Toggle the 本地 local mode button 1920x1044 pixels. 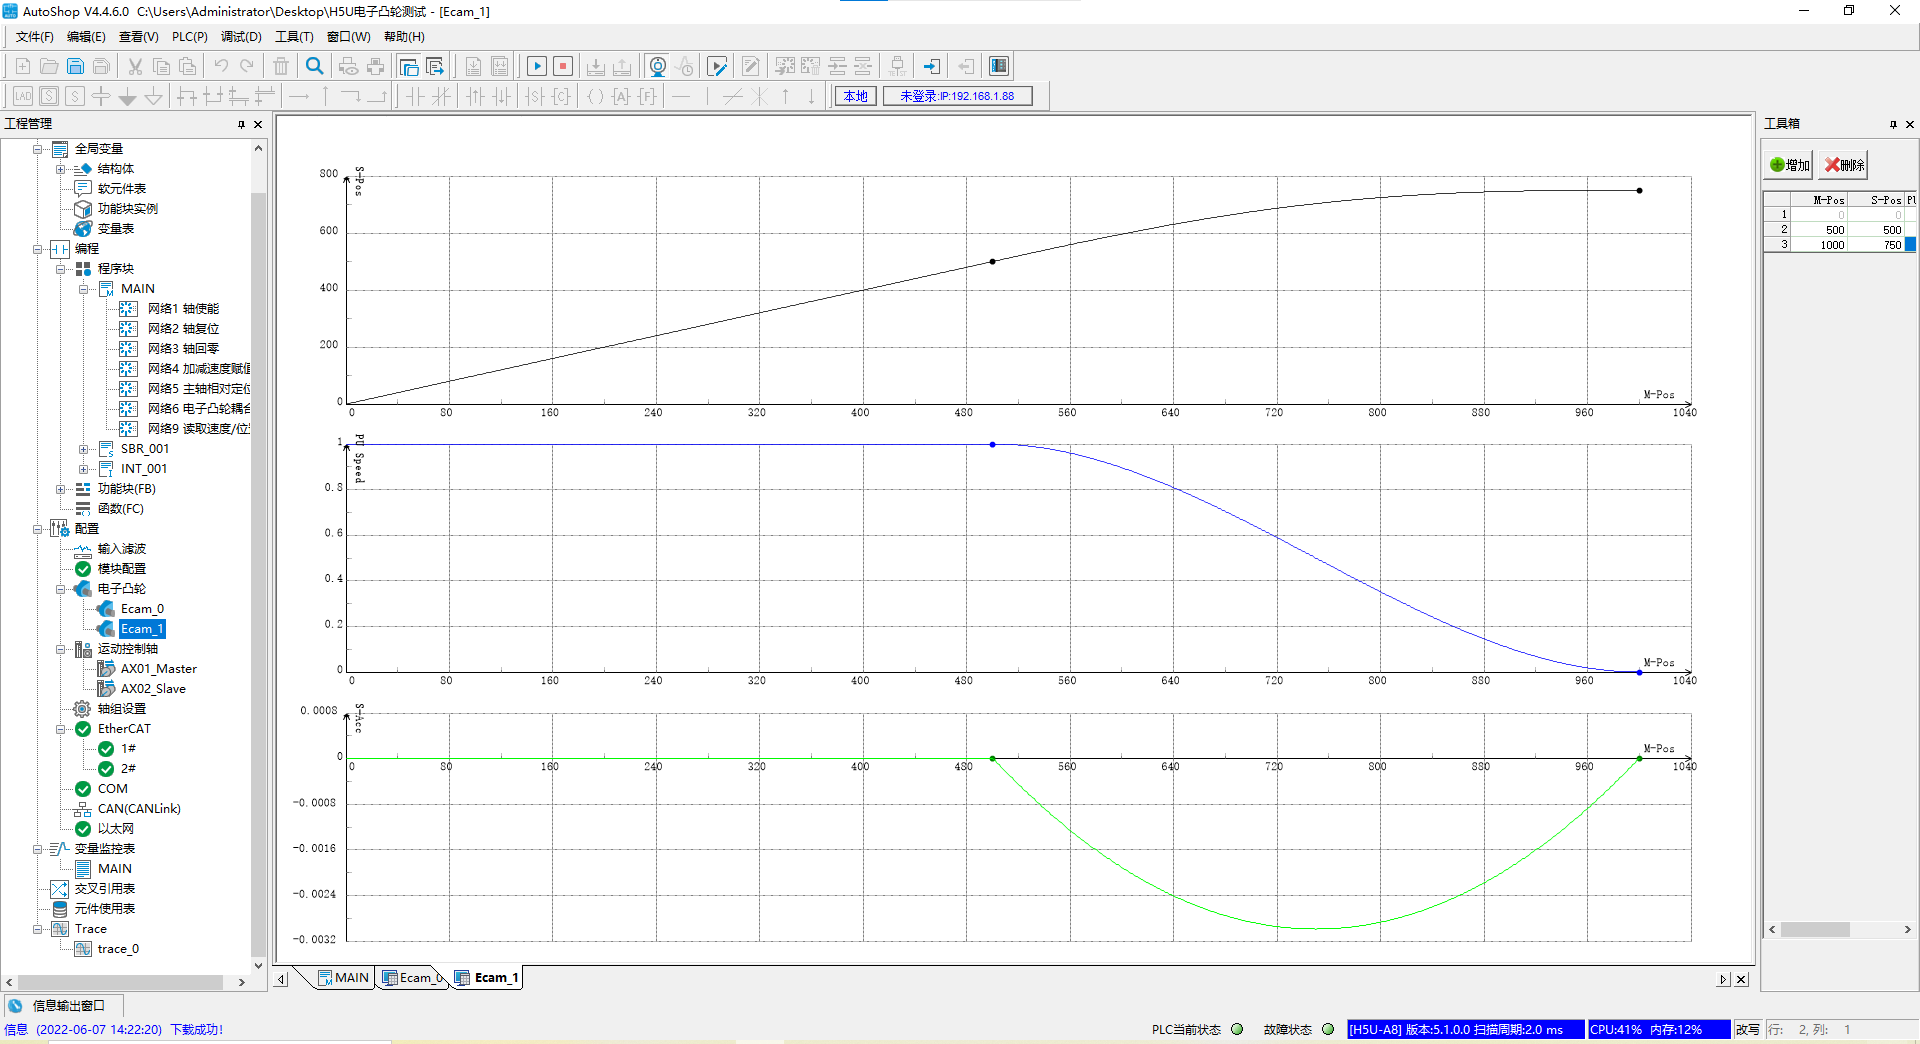tap(856, 96)
